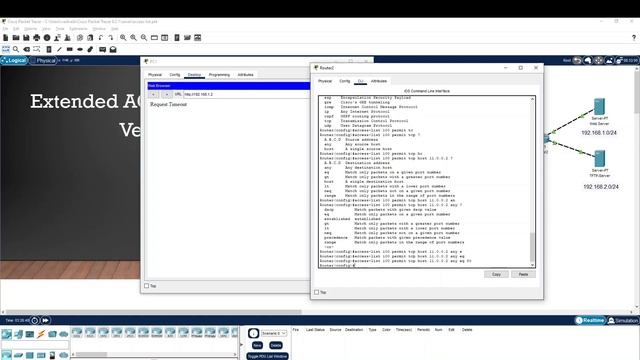This screenshot has width=640, height=360.
Task: Open the Extensions menu
Action: point(78,29)
